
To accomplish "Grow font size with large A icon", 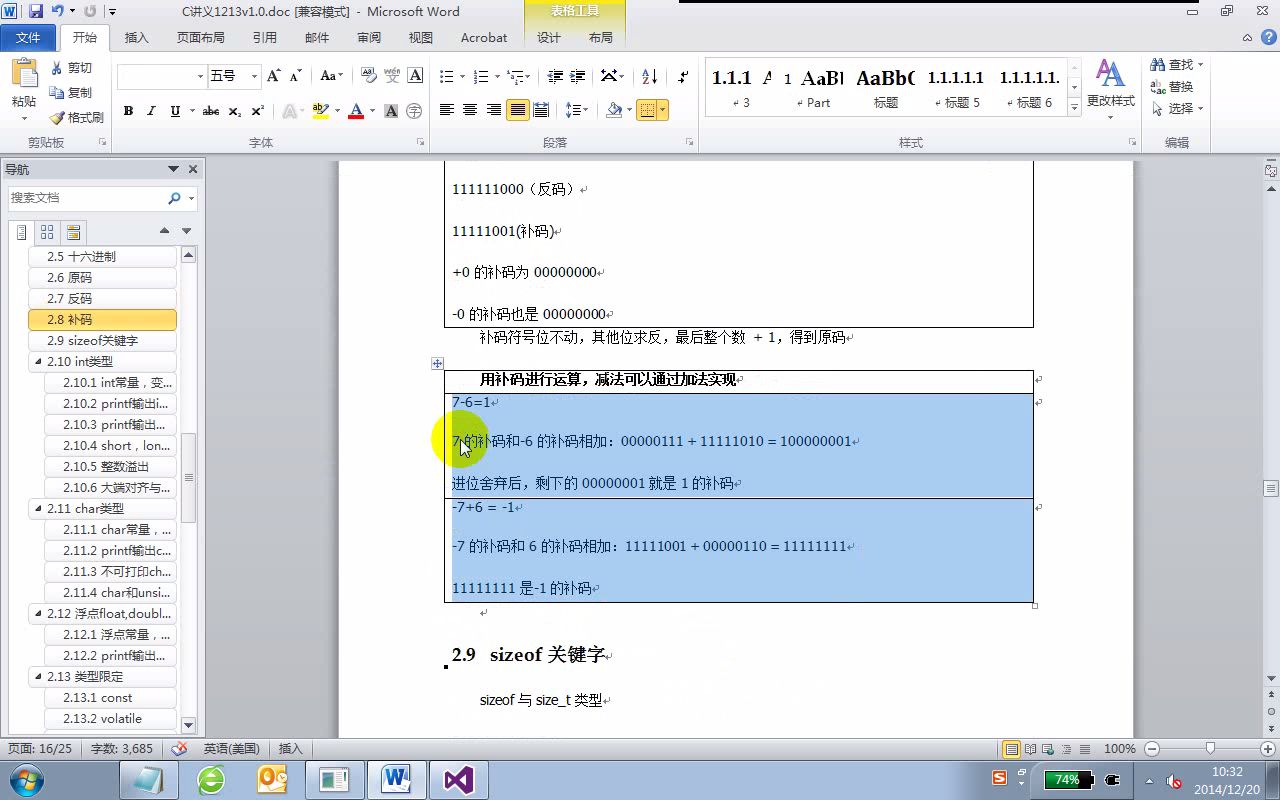I will pos(274,76).
